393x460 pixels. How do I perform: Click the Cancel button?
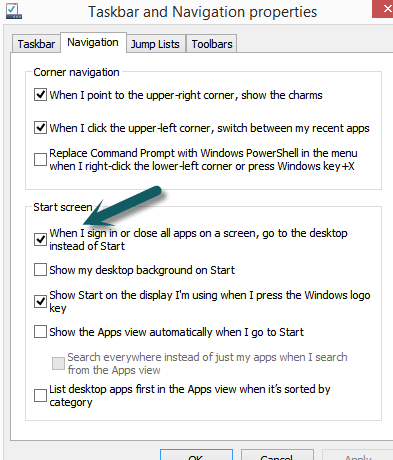277,455
